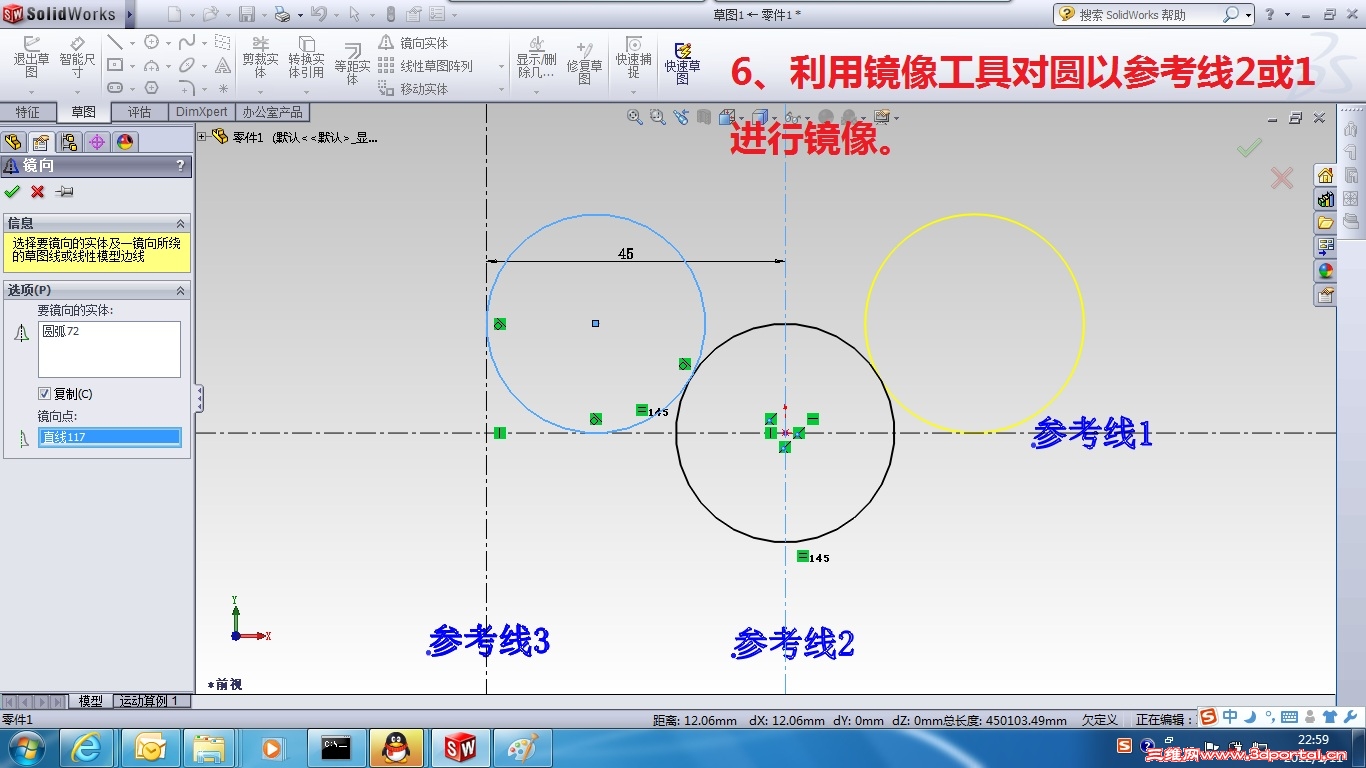Screen dimensions: 1366x768
Task: Select the sketch Text tool
Action: coord(223,65)
